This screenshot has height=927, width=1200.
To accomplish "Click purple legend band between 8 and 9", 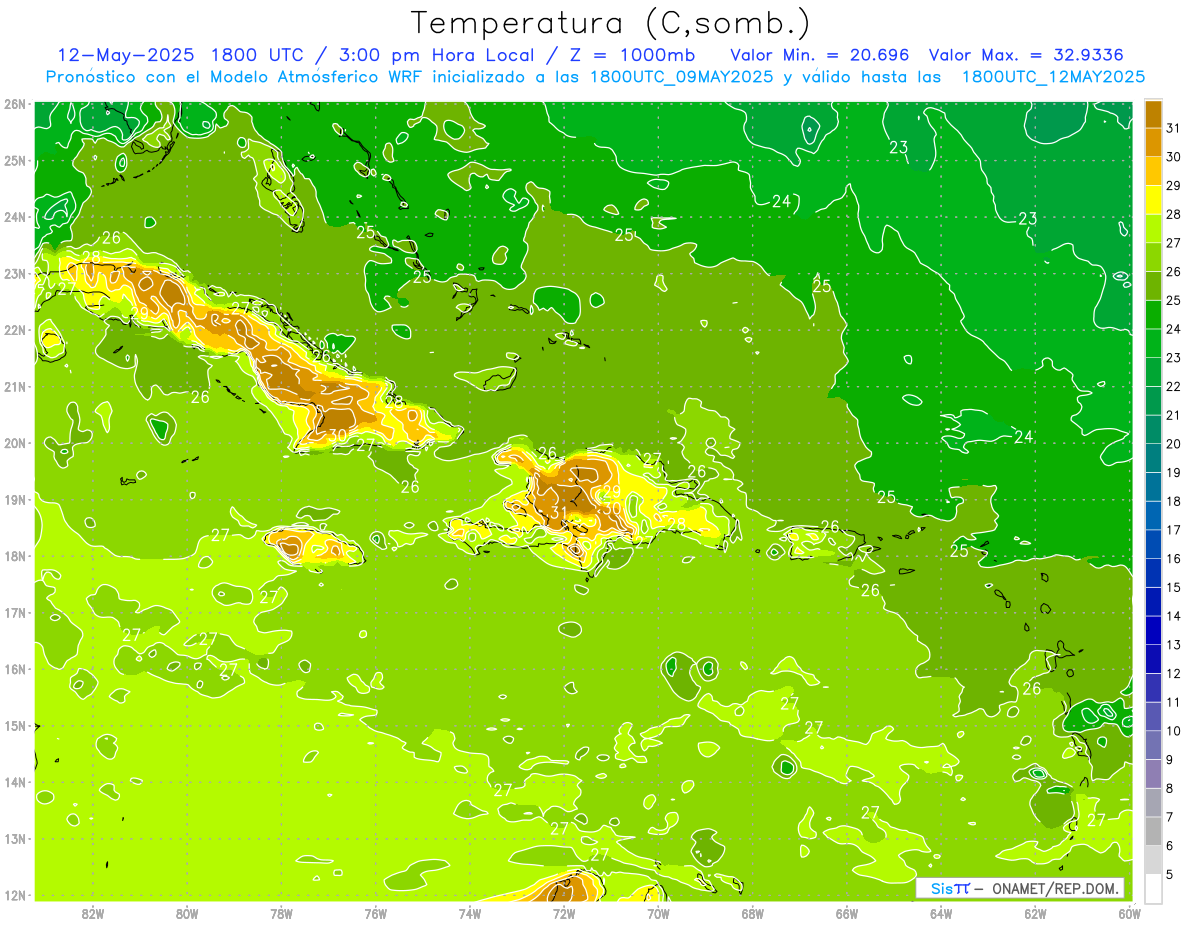I will [1153, 774].
